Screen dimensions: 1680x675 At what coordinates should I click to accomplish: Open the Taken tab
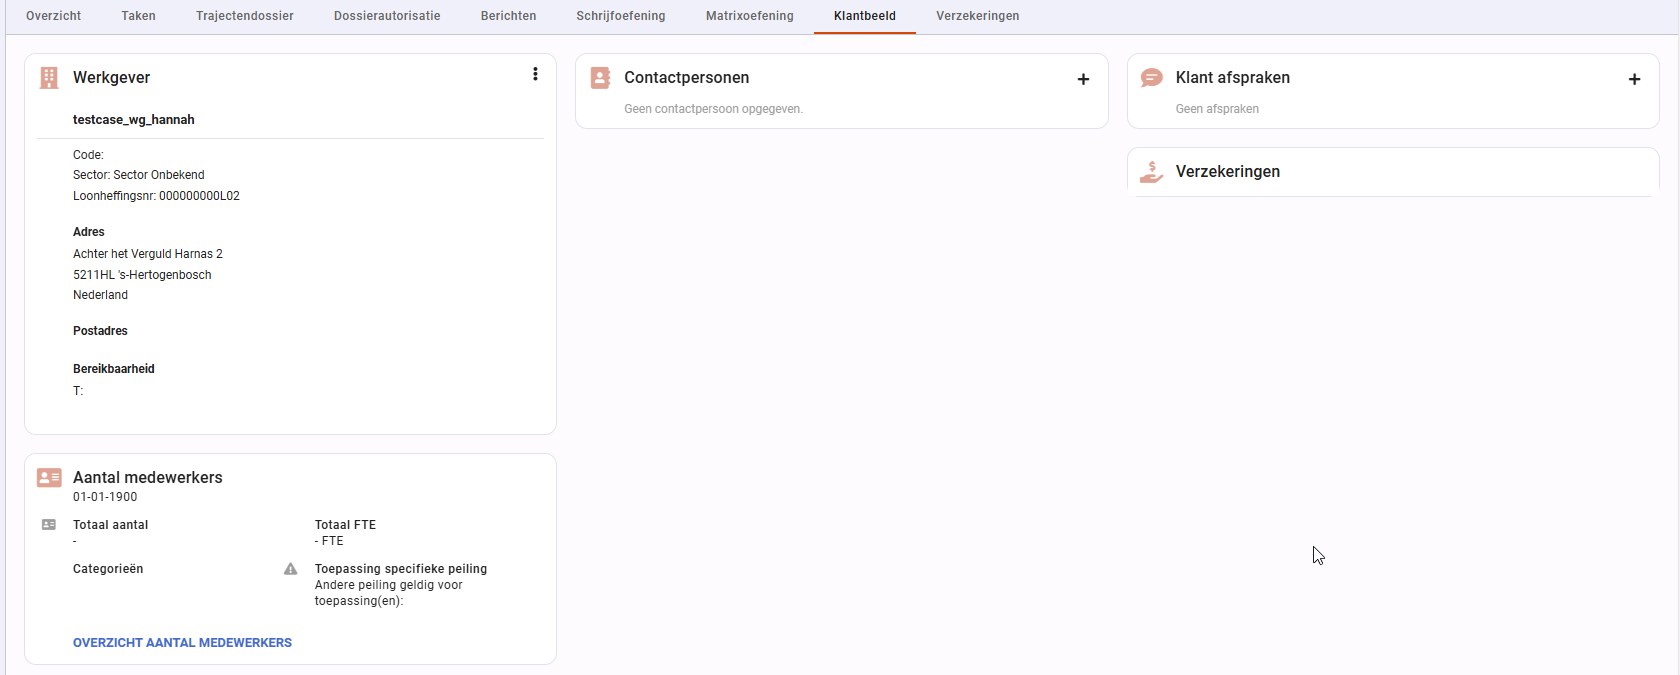(139, 16)
